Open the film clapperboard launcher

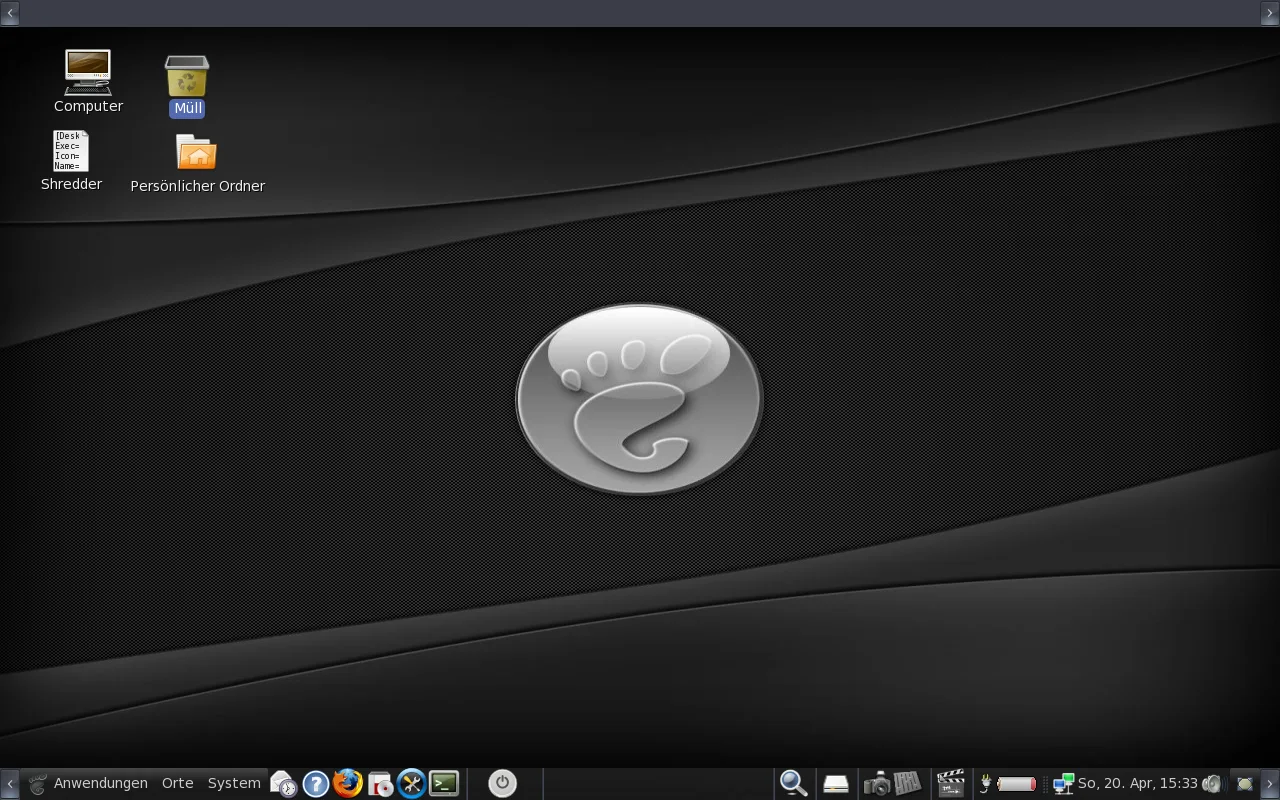click(950, 783)
